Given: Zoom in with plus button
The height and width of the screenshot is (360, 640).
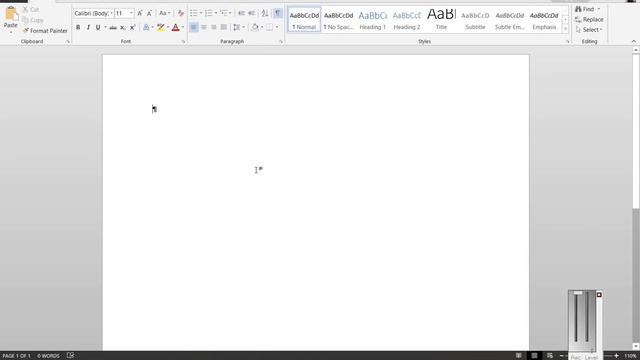Looking at the screenshot, I should click(616, 356).
